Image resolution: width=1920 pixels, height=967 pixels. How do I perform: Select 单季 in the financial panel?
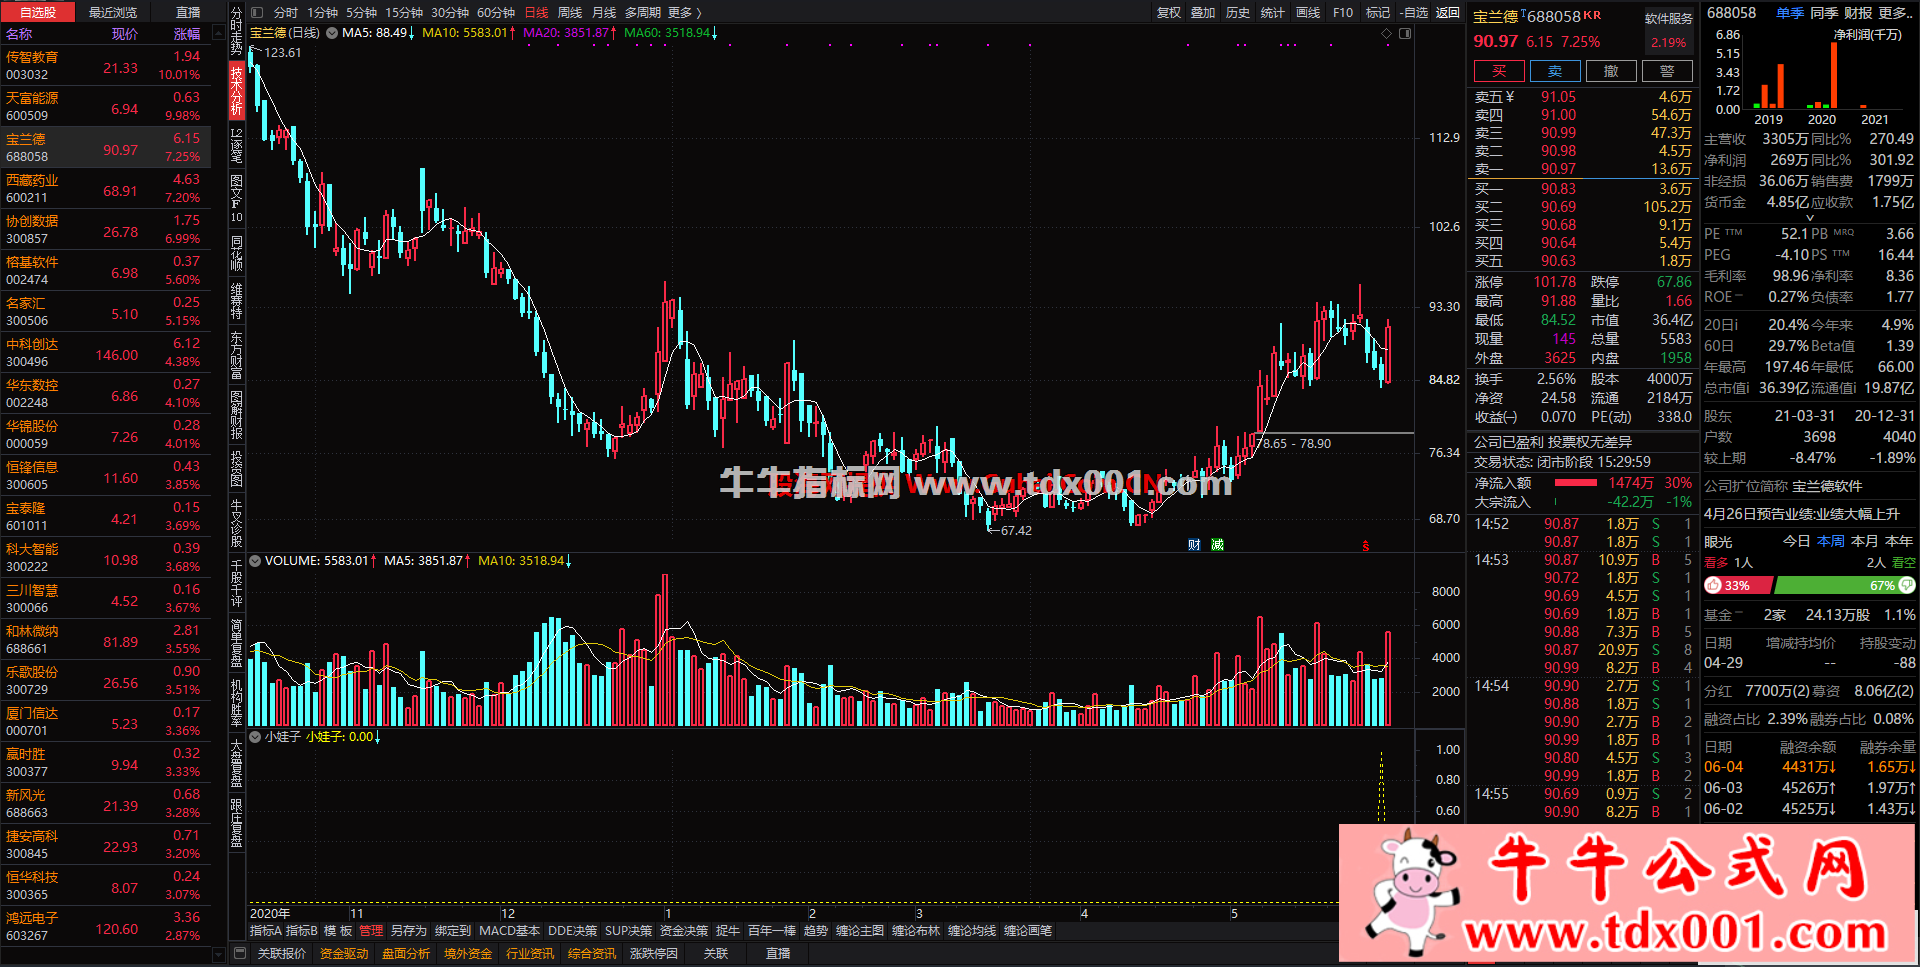[x=1790, y=12]
